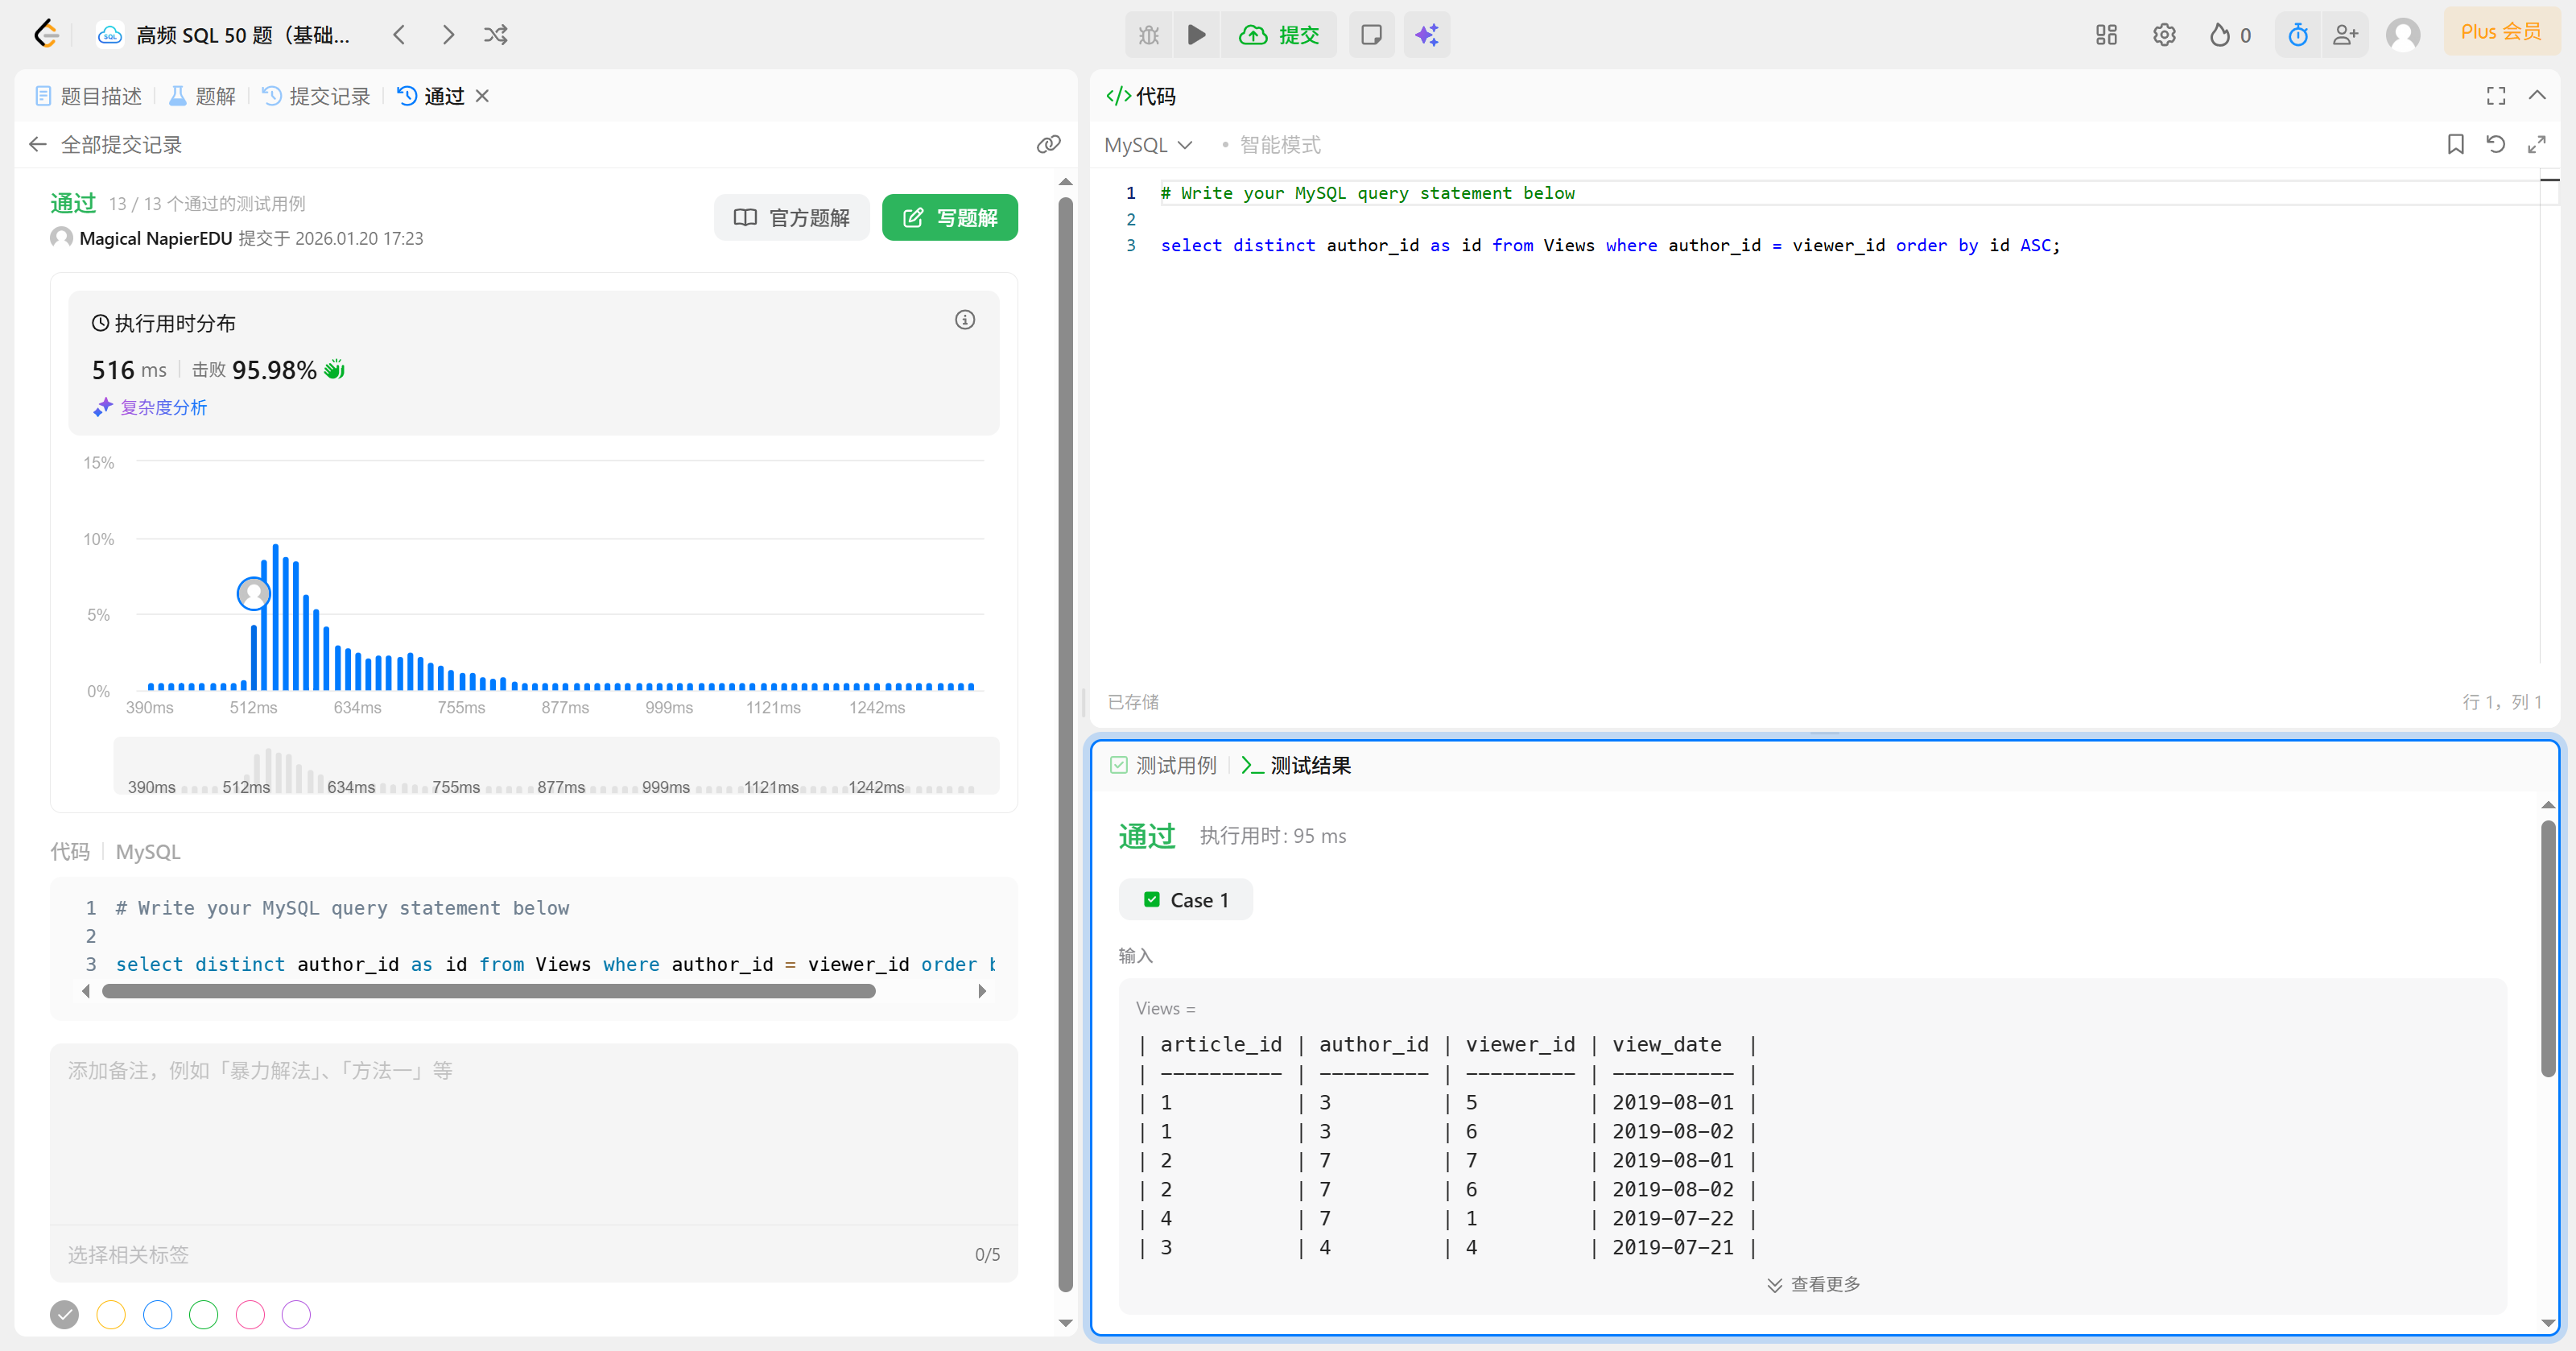
Task: Toggle the Case 1 checkbox
Action: [1152, 900]
